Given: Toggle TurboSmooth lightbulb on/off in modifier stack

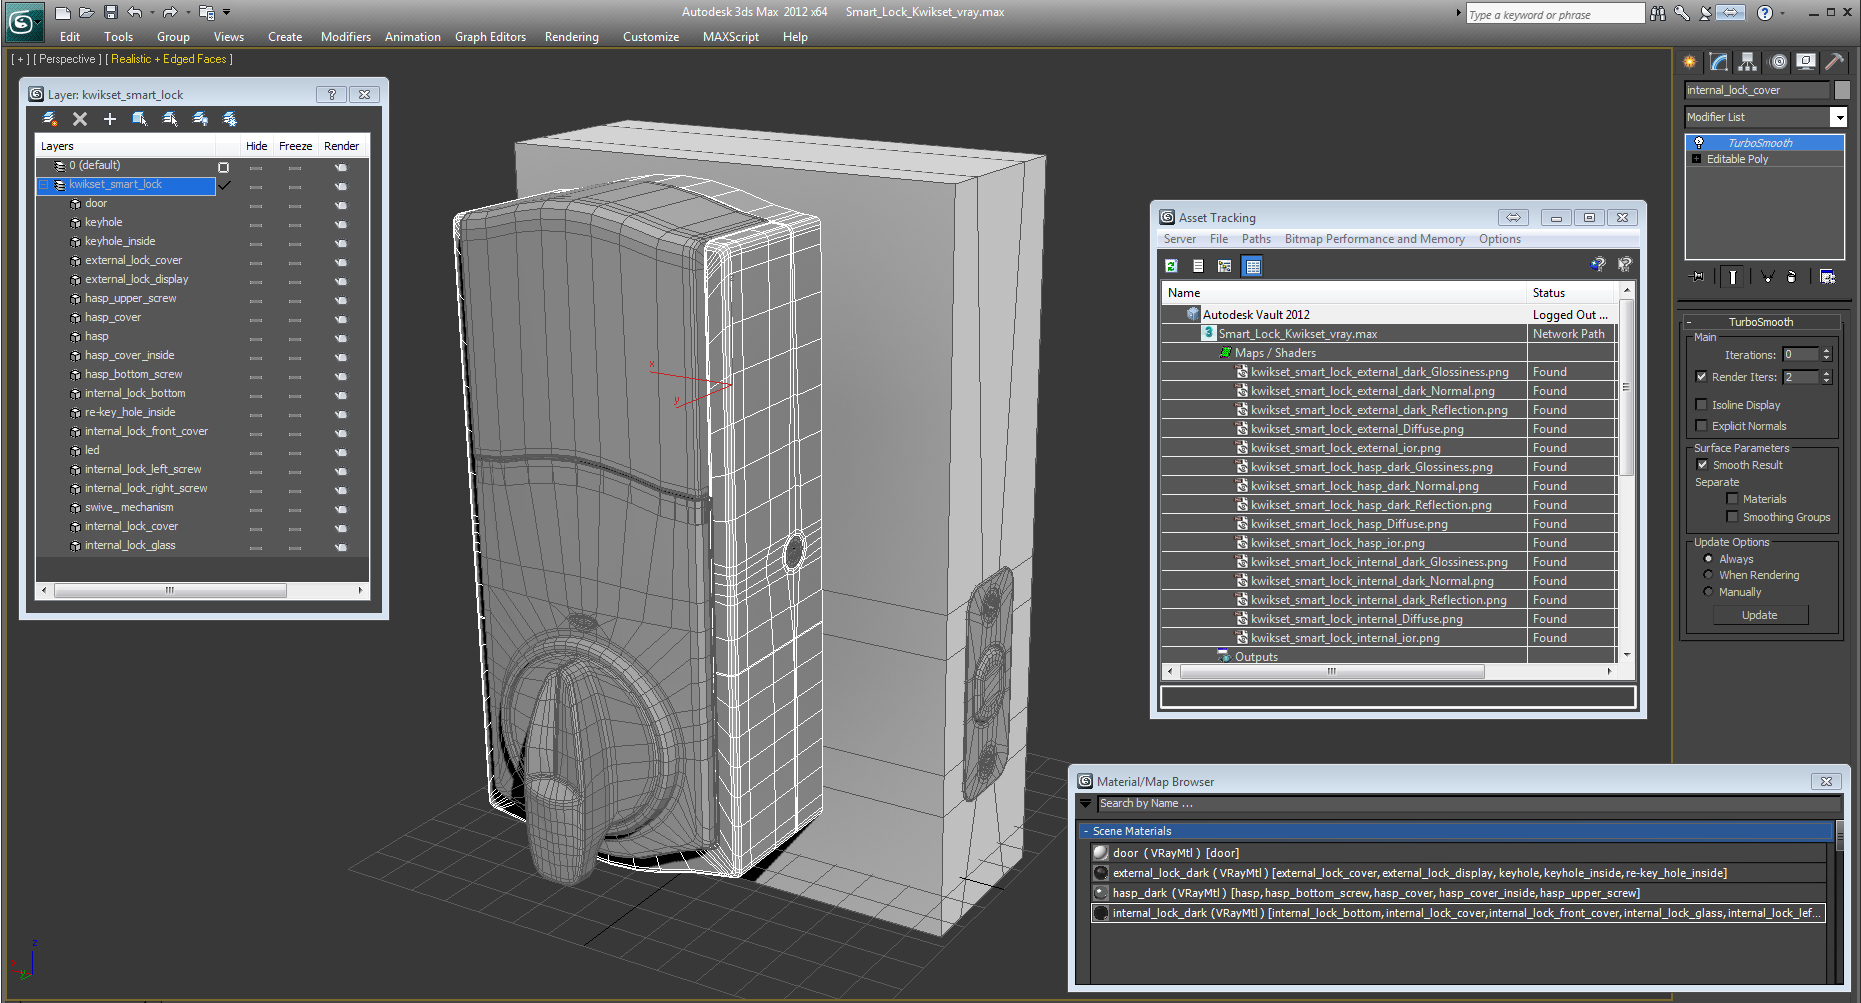Looking at the screenshot, I should pyautogui.click(x=1698, y=143).
